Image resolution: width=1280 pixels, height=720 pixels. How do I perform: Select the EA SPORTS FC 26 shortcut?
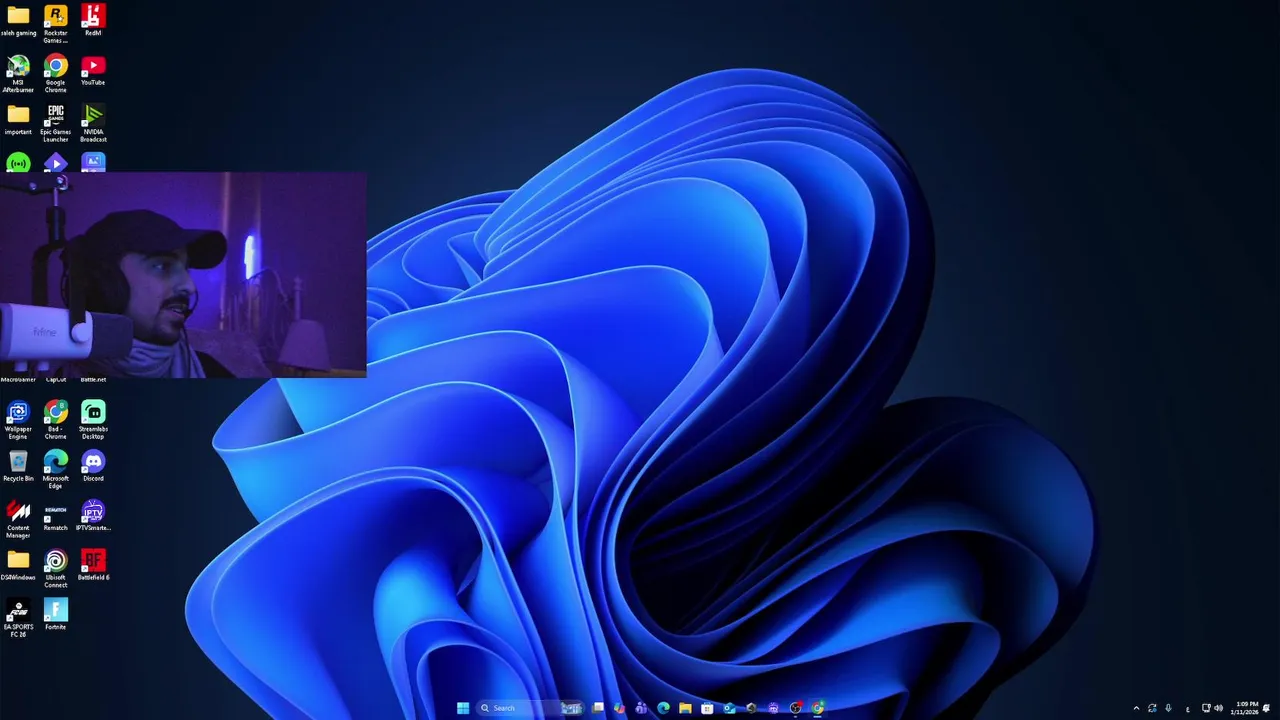(x=18, y=617)
